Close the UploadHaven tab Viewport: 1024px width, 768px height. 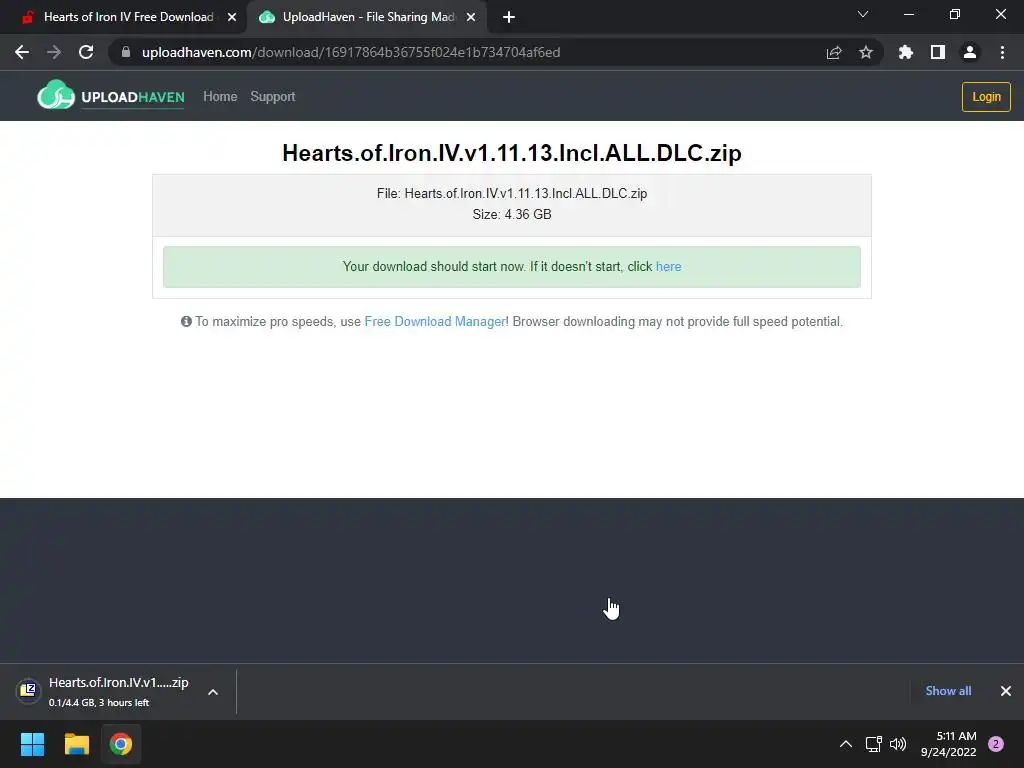471,17
